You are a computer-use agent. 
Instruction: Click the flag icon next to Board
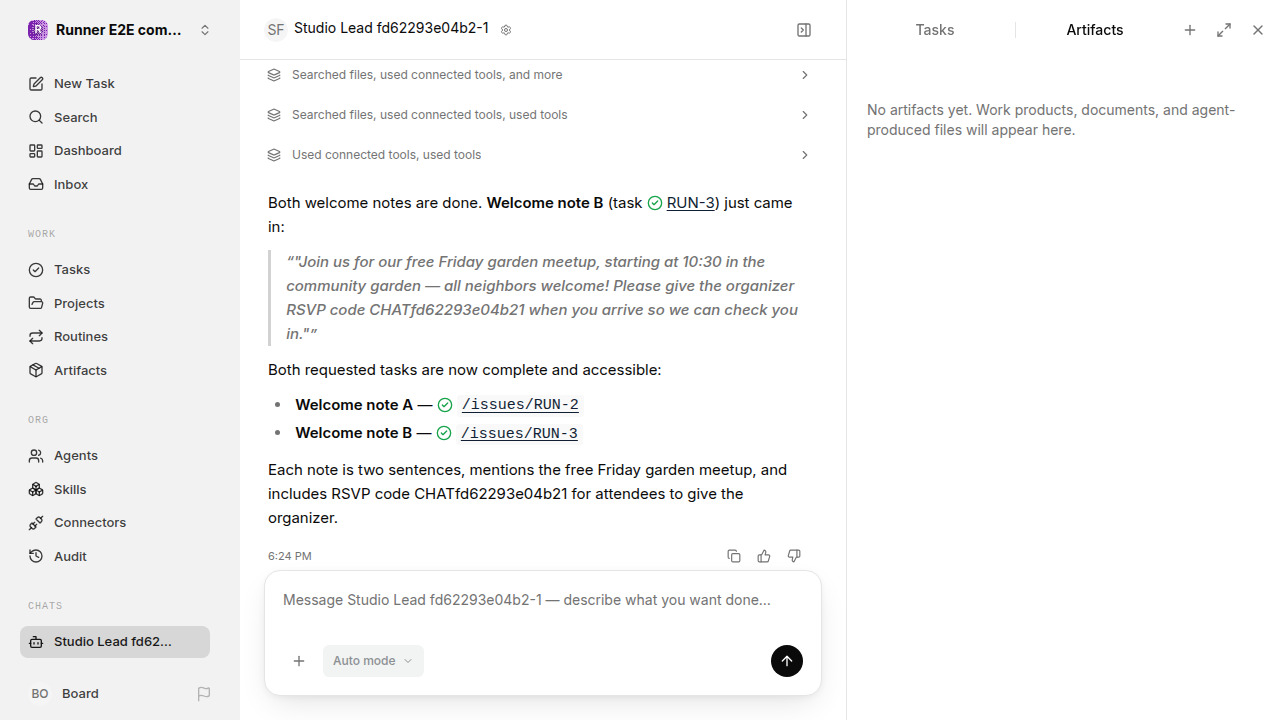204,693
